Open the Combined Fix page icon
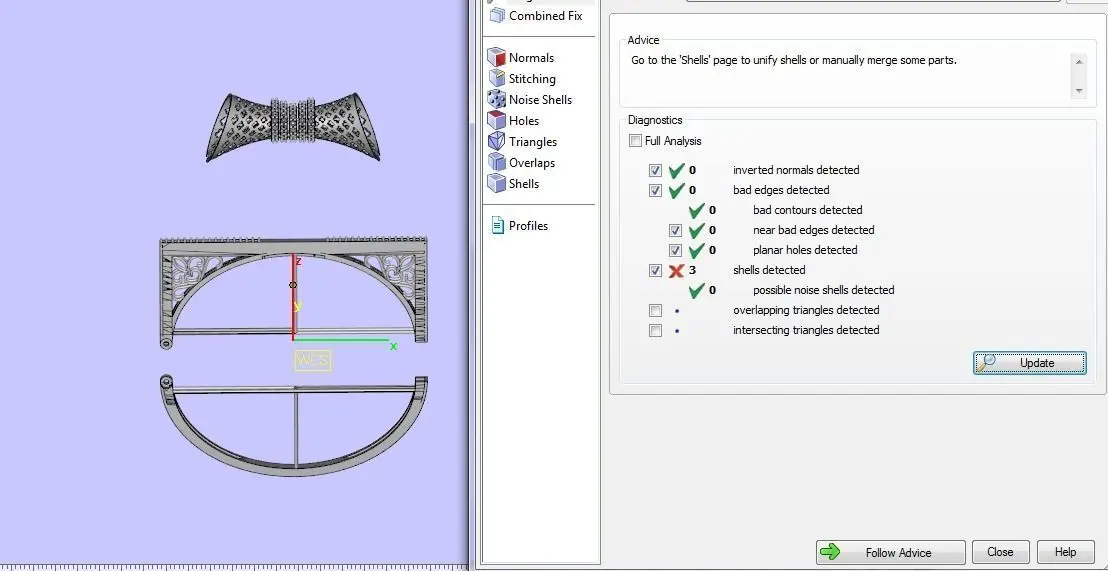Viewport: 1108px width, 571px height. point(497,16)
